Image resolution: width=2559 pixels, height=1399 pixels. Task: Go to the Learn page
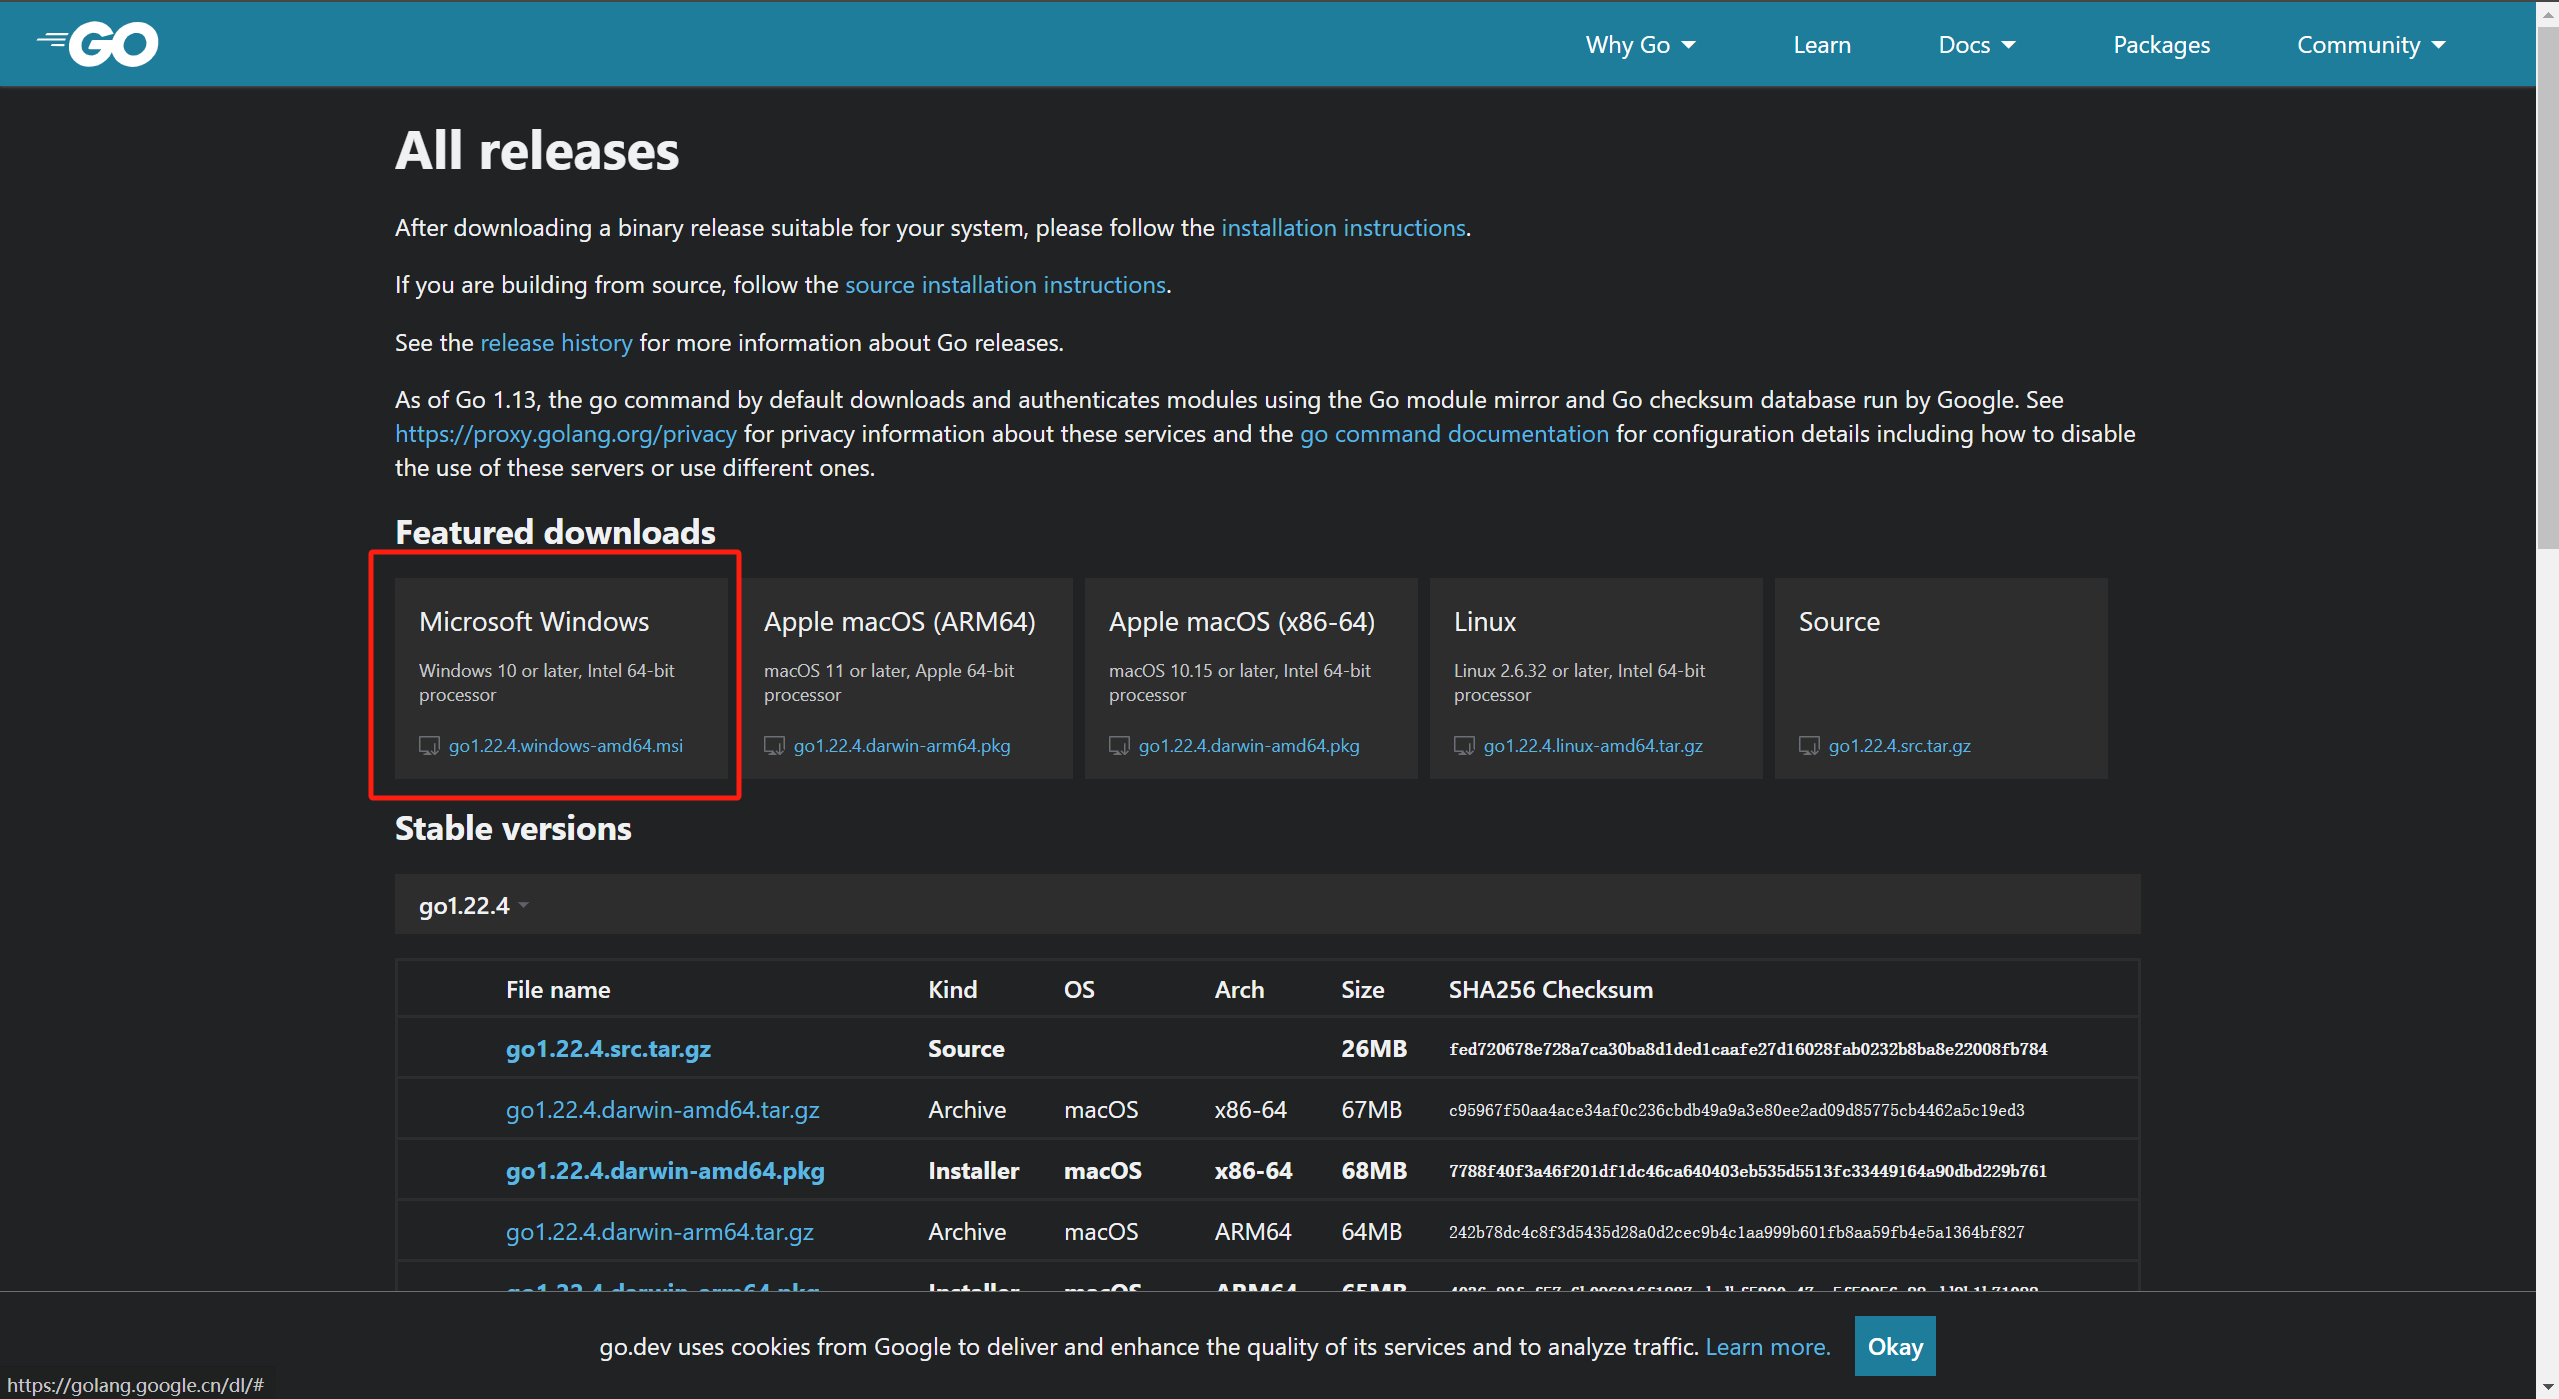click(1822, 45)
